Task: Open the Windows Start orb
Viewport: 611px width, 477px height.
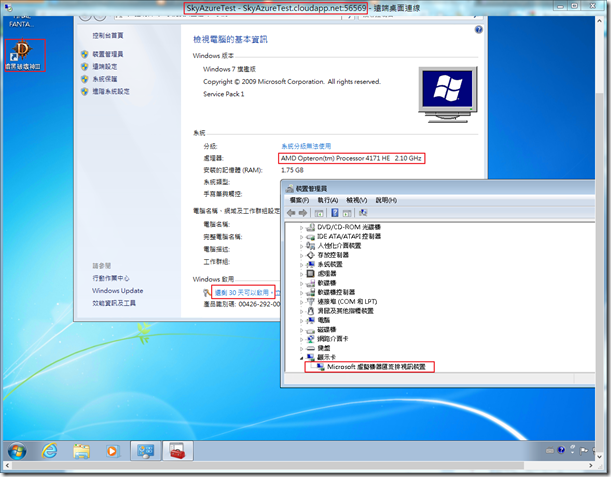Action: (x=17, y=451)
